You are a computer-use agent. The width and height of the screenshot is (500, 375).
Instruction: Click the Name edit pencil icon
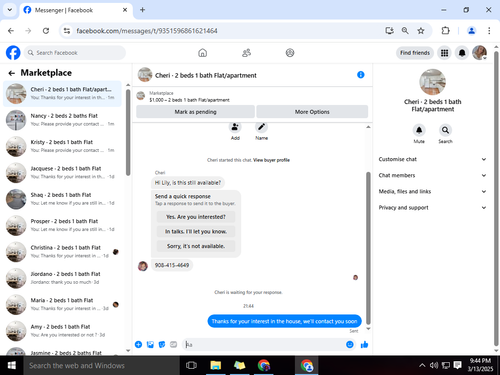point(261,127)
